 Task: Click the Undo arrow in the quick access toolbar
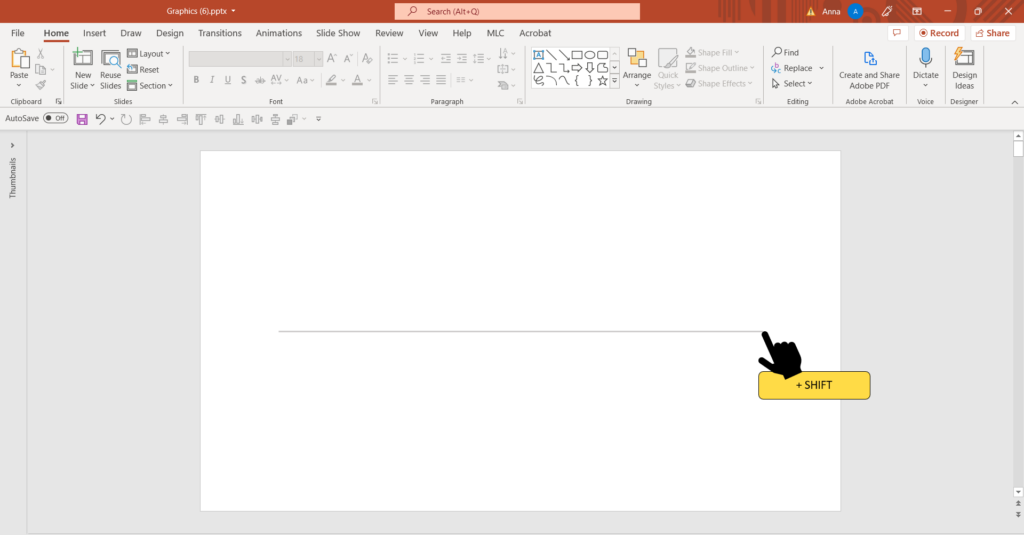pos(101,119)
